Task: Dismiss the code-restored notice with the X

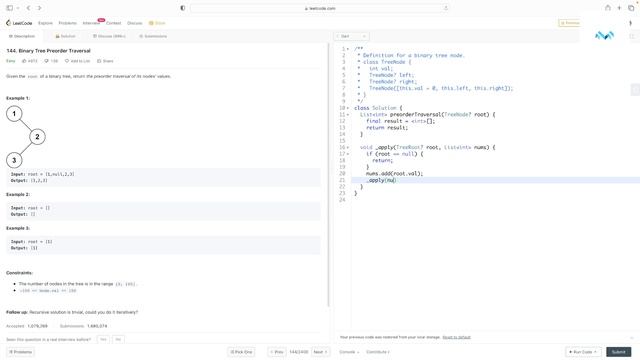Action: [x=632, y=338]
